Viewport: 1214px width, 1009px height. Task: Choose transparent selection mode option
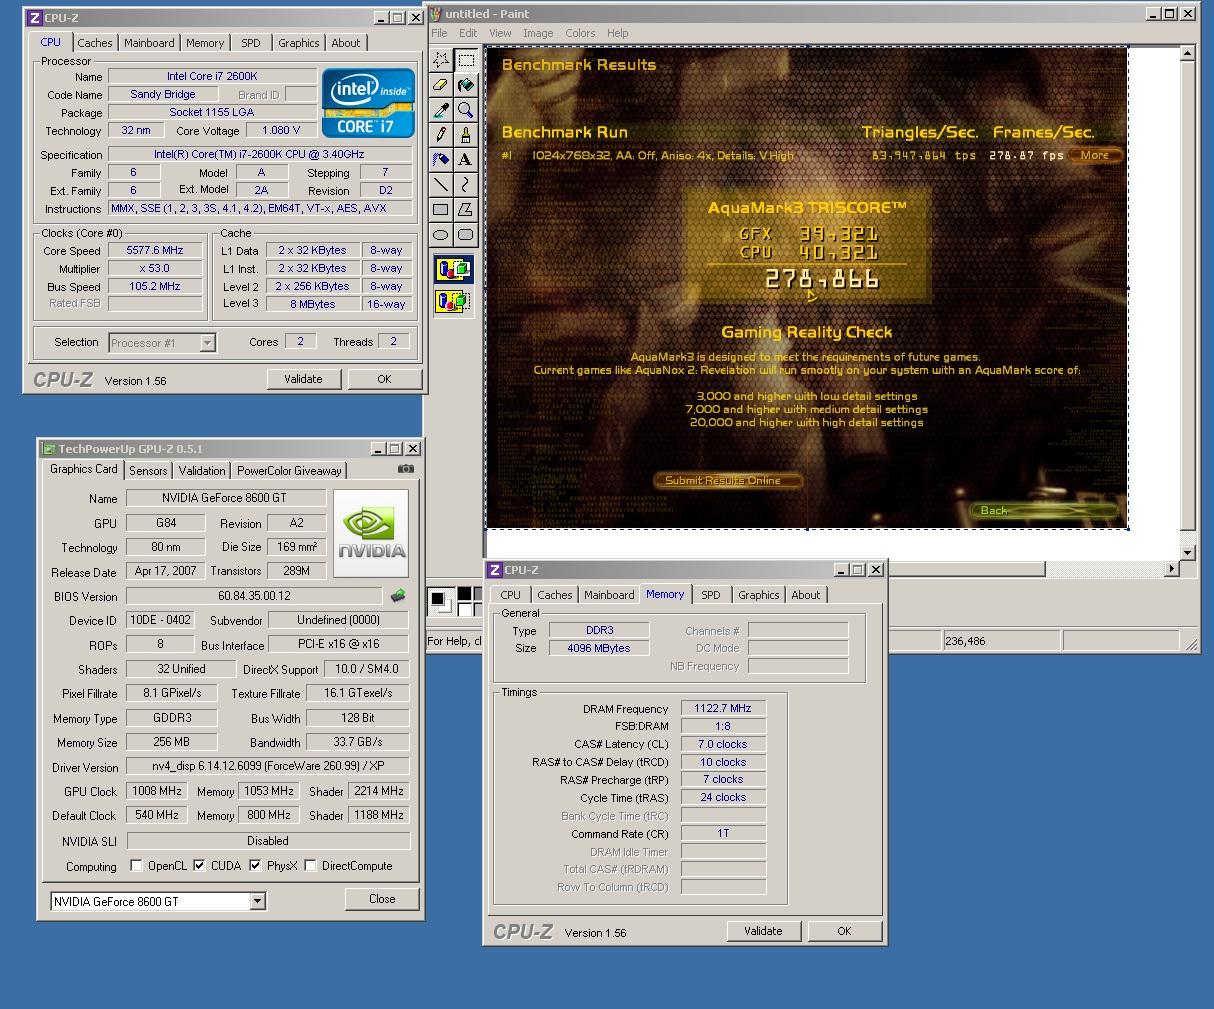(x=453, y=300)
